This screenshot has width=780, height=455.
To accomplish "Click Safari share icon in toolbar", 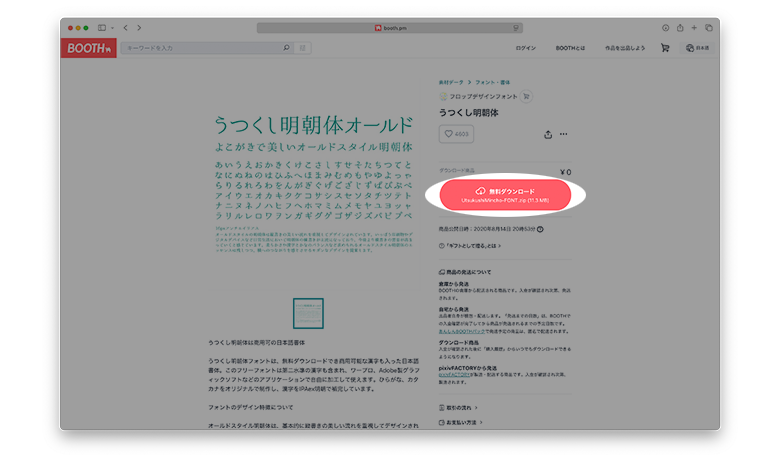I will pyautogui.click(x=680, y=28).
